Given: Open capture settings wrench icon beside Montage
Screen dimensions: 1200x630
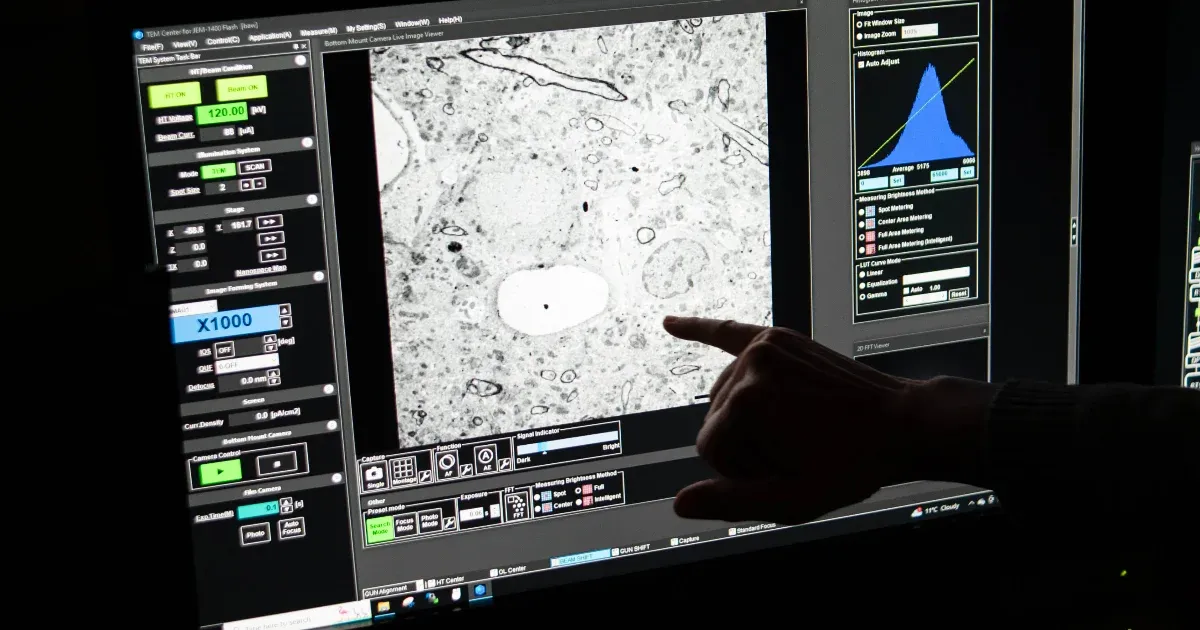Looking at the screenshot, I should point(423,476).
